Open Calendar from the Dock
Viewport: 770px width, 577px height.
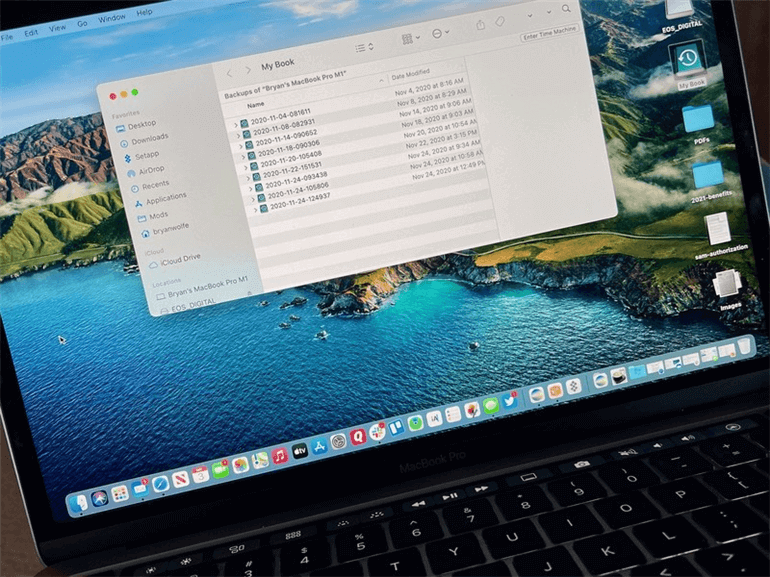(x=200, y=475)
